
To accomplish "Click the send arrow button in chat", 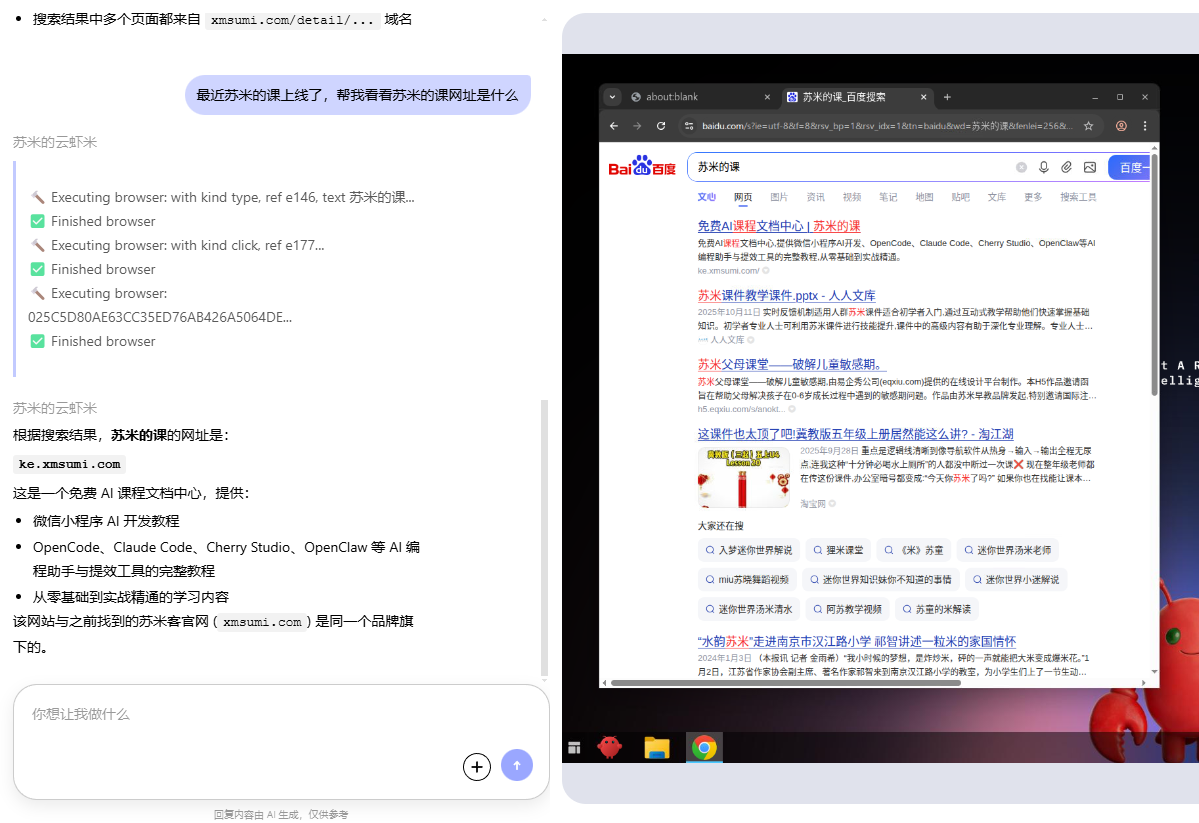I will tap(517, 766).
